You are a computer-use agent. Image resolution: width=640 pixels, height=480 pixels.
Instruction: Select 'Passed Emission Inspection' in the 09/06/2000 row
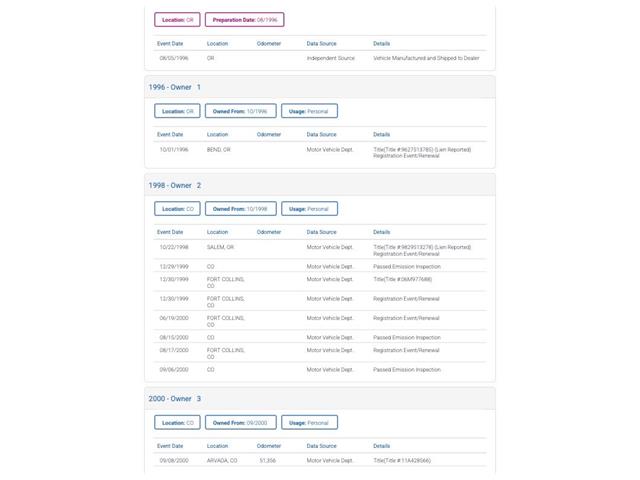(407, 369)
